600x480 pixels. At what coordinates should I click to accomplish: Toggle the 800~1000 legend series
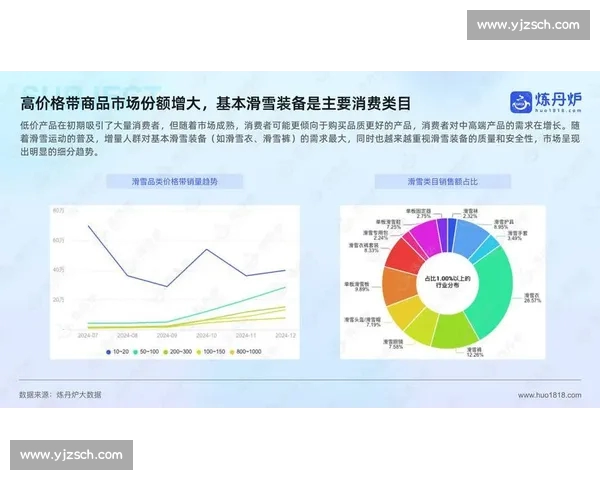[245, 351]
